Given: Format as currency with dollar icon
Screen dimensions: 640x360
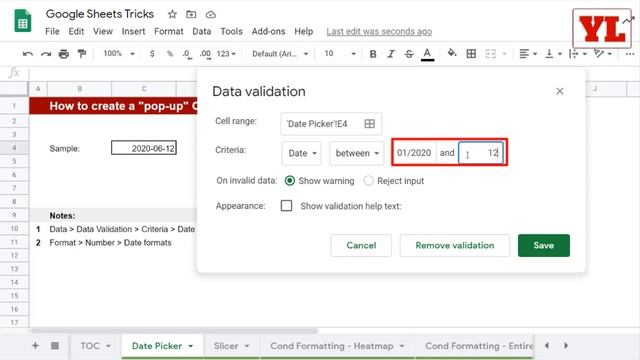Looking at the screenshot, I should (x=152, y=54).
